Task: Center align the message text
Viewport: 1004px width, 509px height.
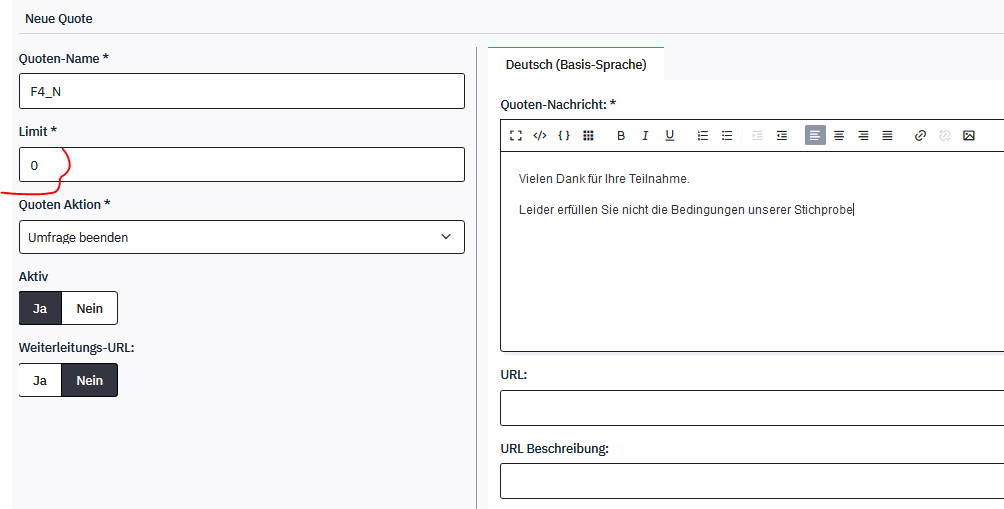Action: (x=839, y=135)
